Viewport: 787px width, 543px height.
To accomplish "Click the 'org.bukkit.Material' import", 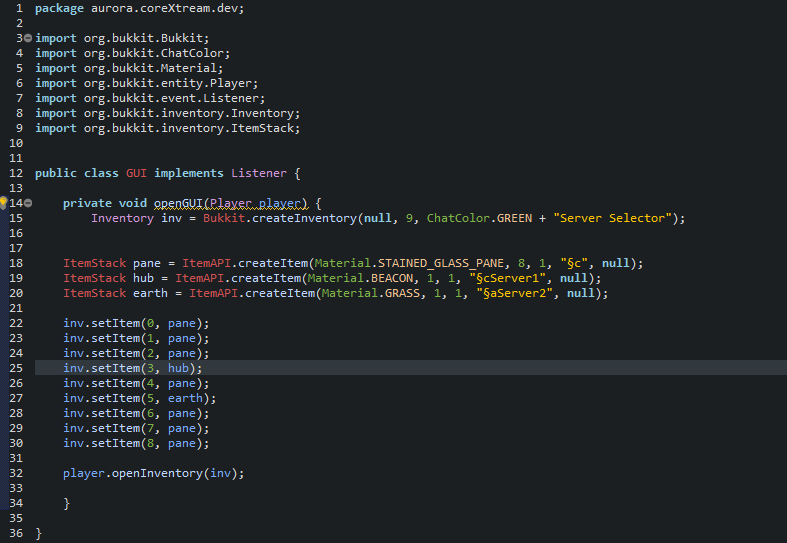I will [150, 68].
